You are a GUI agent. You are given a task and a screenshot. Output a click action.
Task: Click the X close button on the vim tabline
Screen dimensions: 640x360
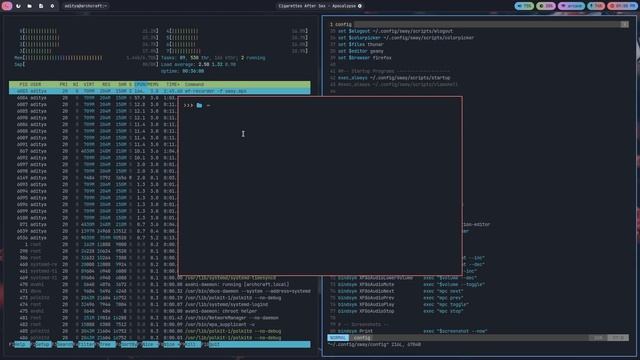(624, 24)
